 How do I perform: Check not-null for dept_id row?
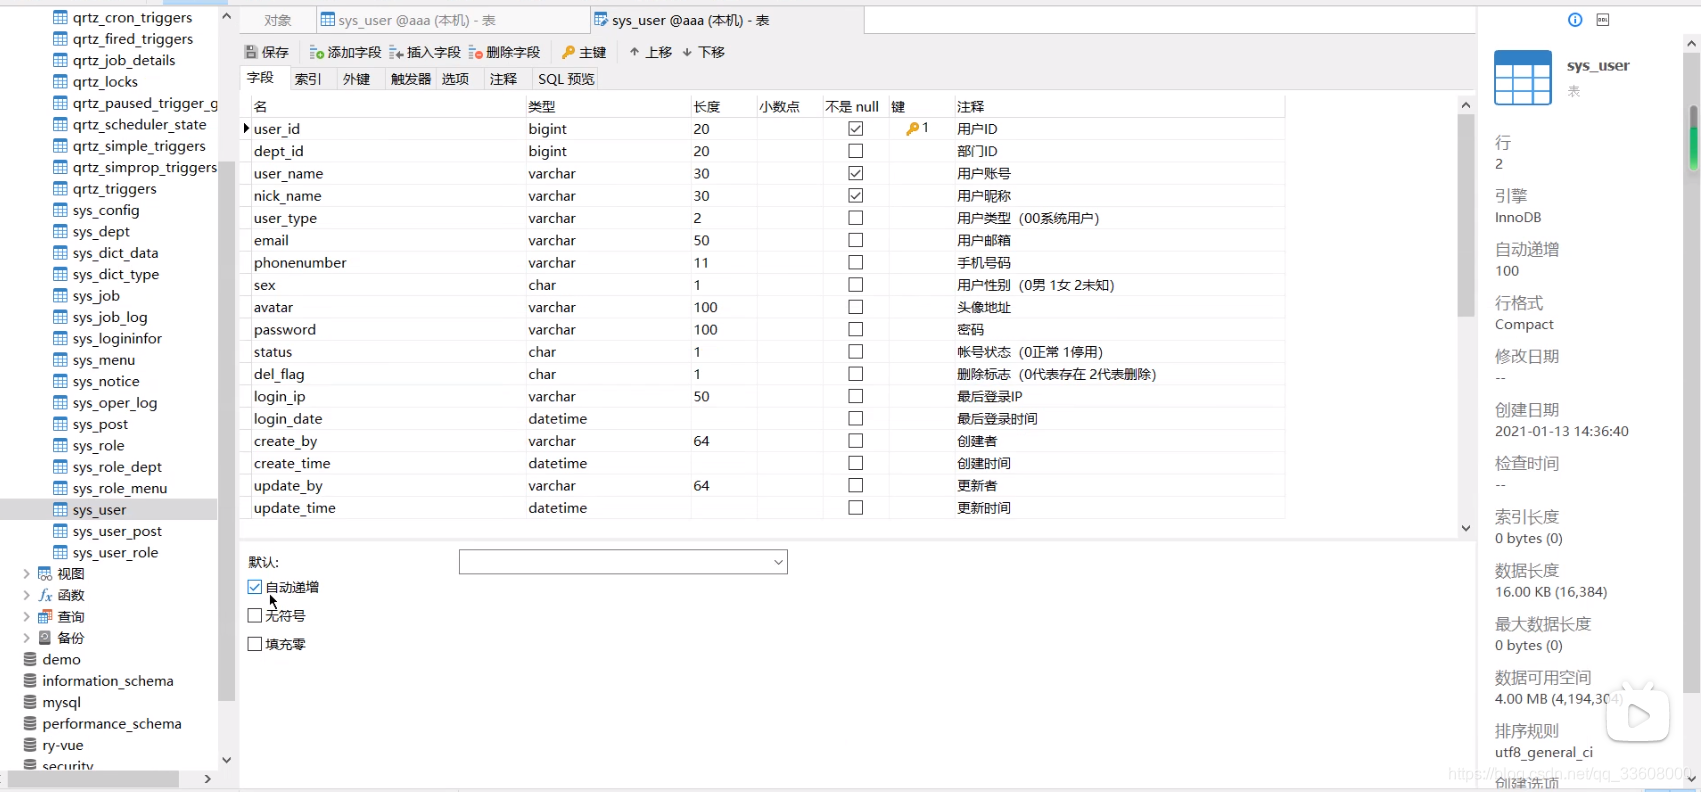855,151
